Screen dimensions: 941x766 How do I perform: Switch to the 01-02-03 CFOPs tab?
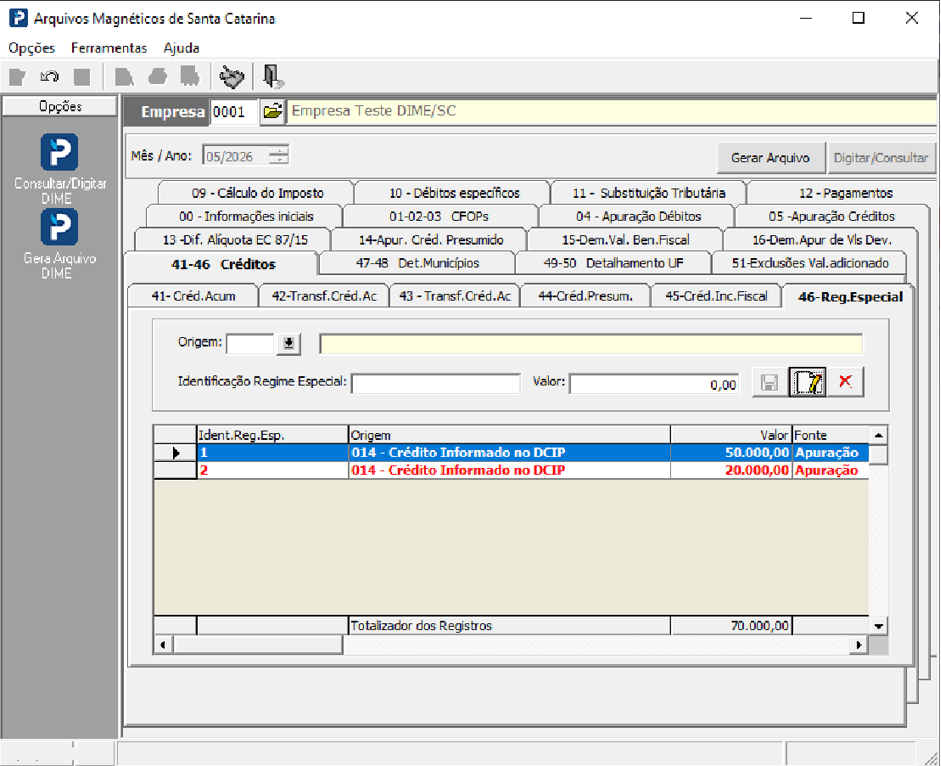tap(439, 216)
